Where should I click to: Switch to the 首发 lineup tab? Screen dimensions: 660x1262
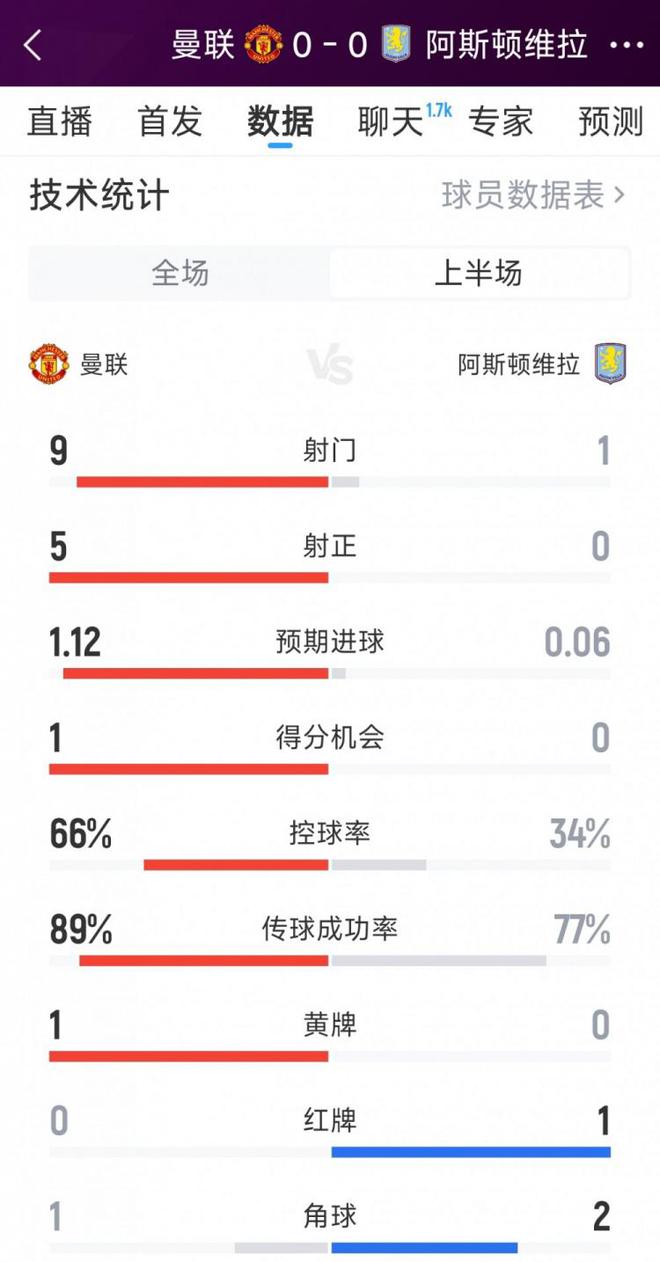170,122
